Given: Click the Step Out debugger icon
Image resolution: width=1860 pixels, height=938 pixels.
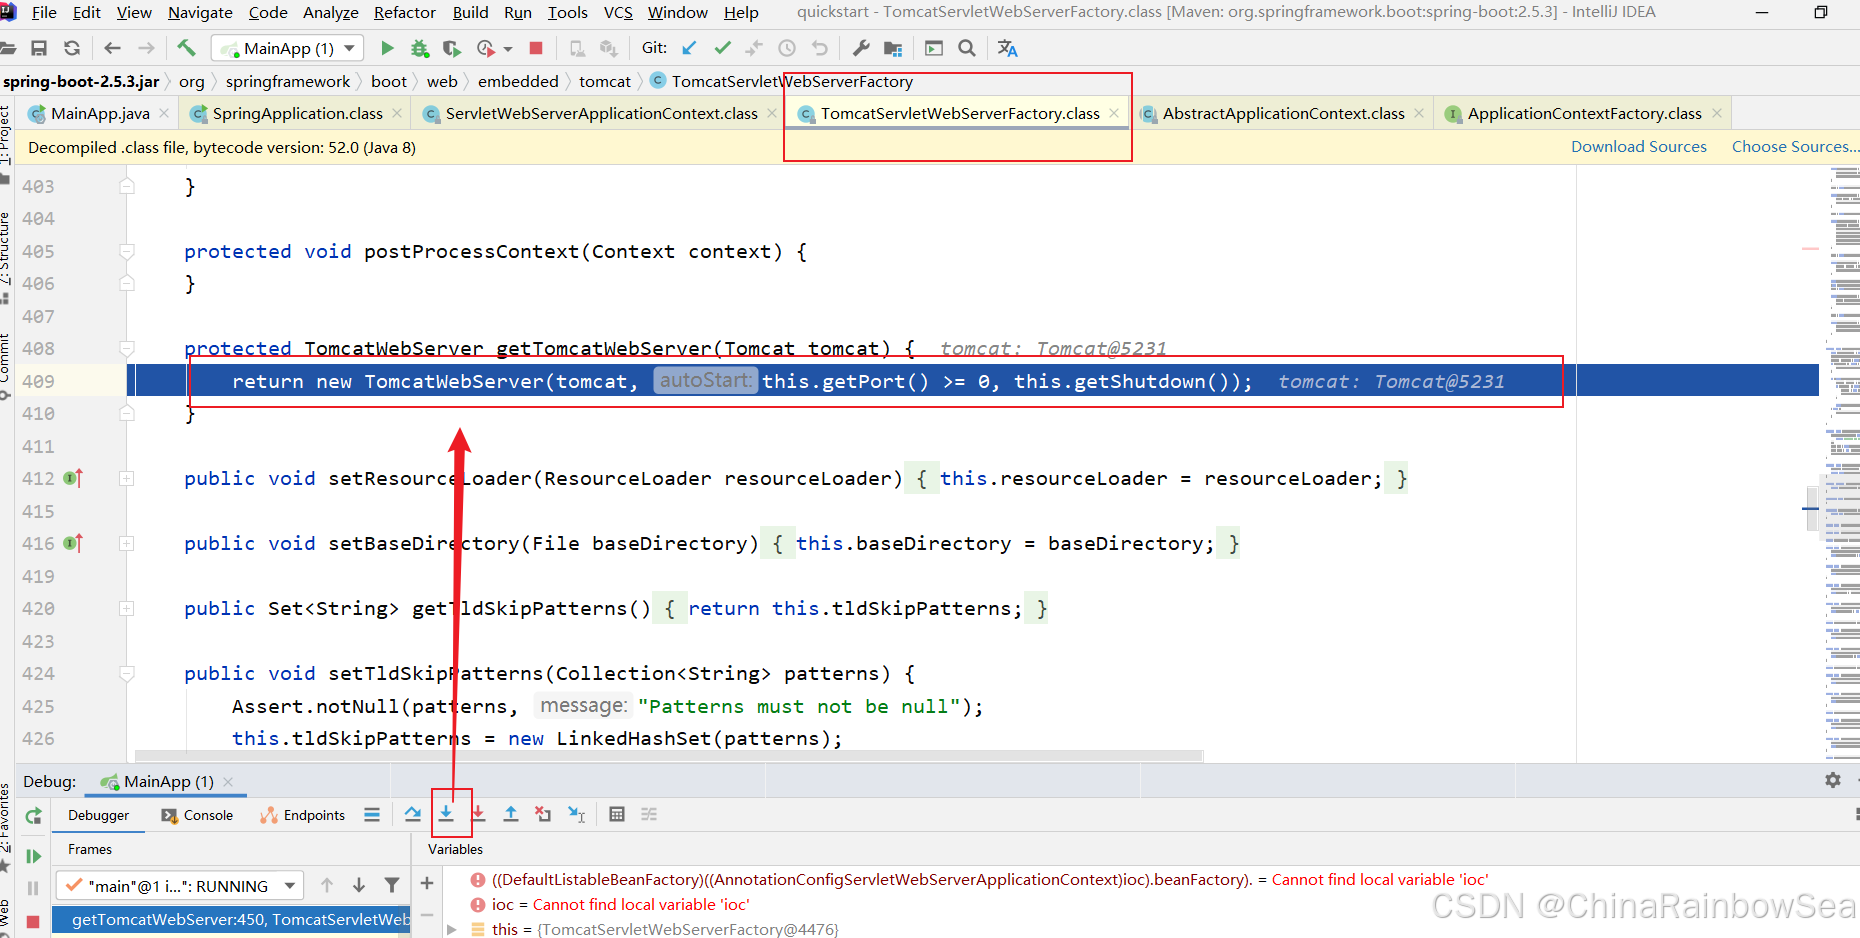Looking at the screenshot, I should coord(511,814).
